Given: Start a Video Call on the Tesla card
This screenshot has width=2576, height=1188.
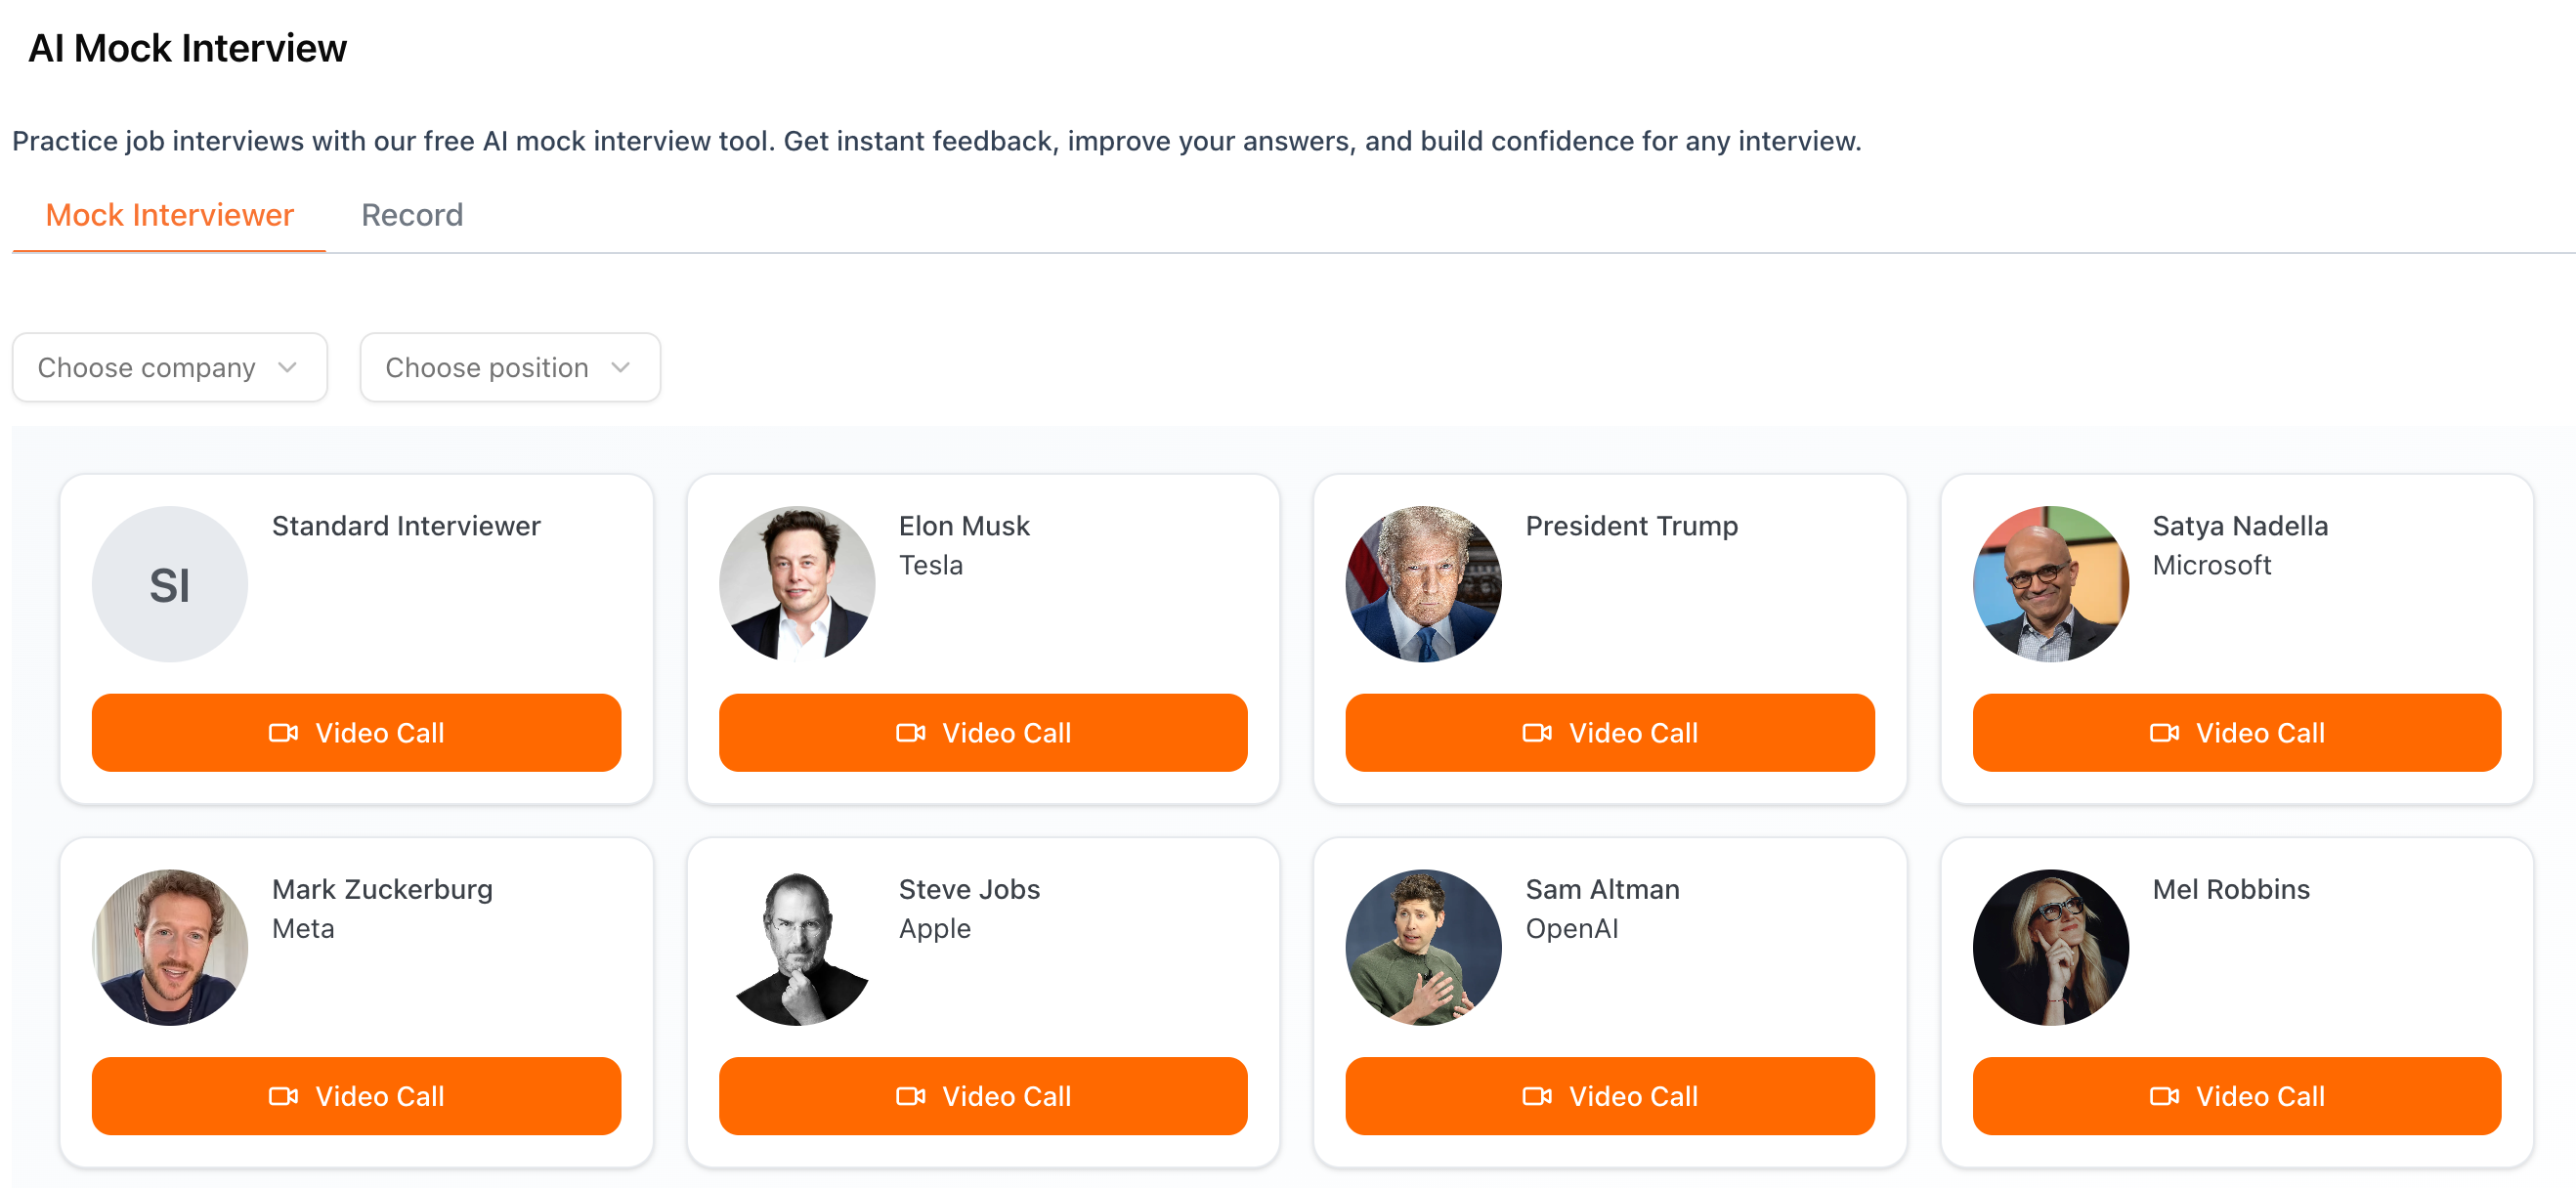Looking at the screenshot, I should coord(982,733).
